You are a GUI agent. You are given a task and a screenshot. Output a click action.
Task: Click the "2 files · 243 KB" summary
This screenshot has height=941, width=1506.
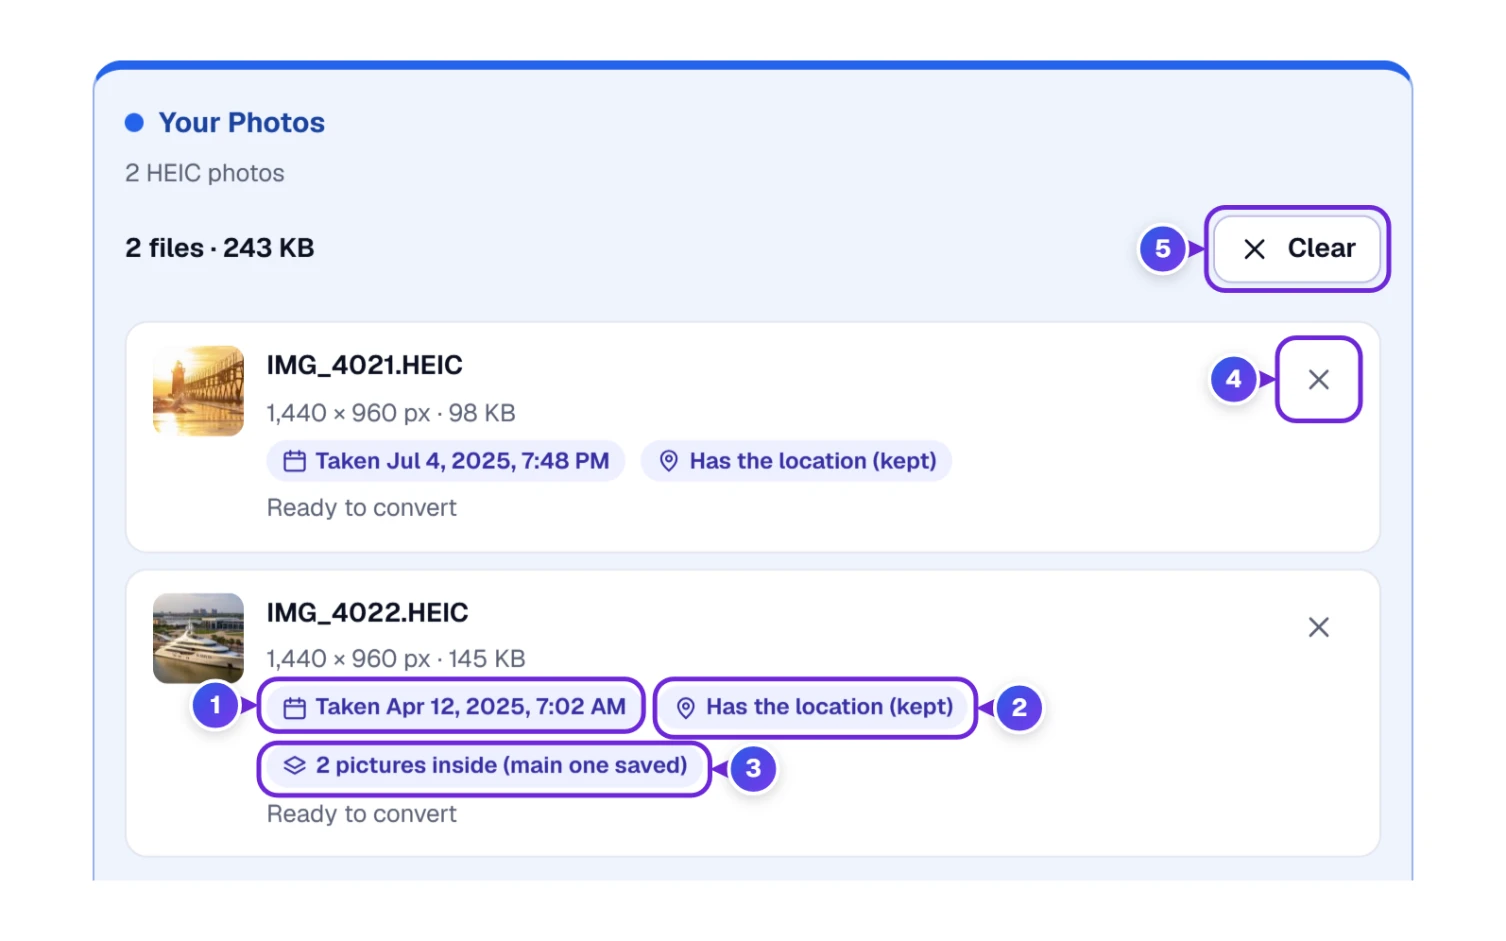[220, 248]
